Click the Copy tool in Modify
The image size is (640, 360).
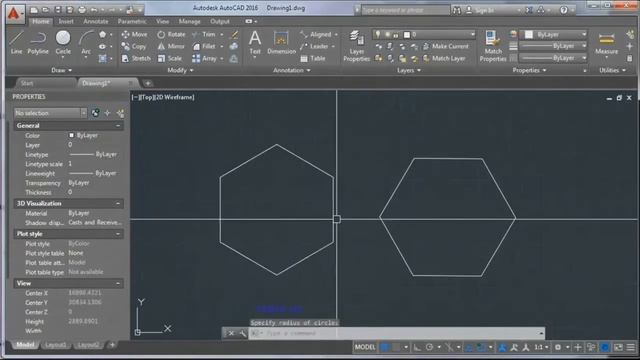pyautogui.click(x=133, y=47)
